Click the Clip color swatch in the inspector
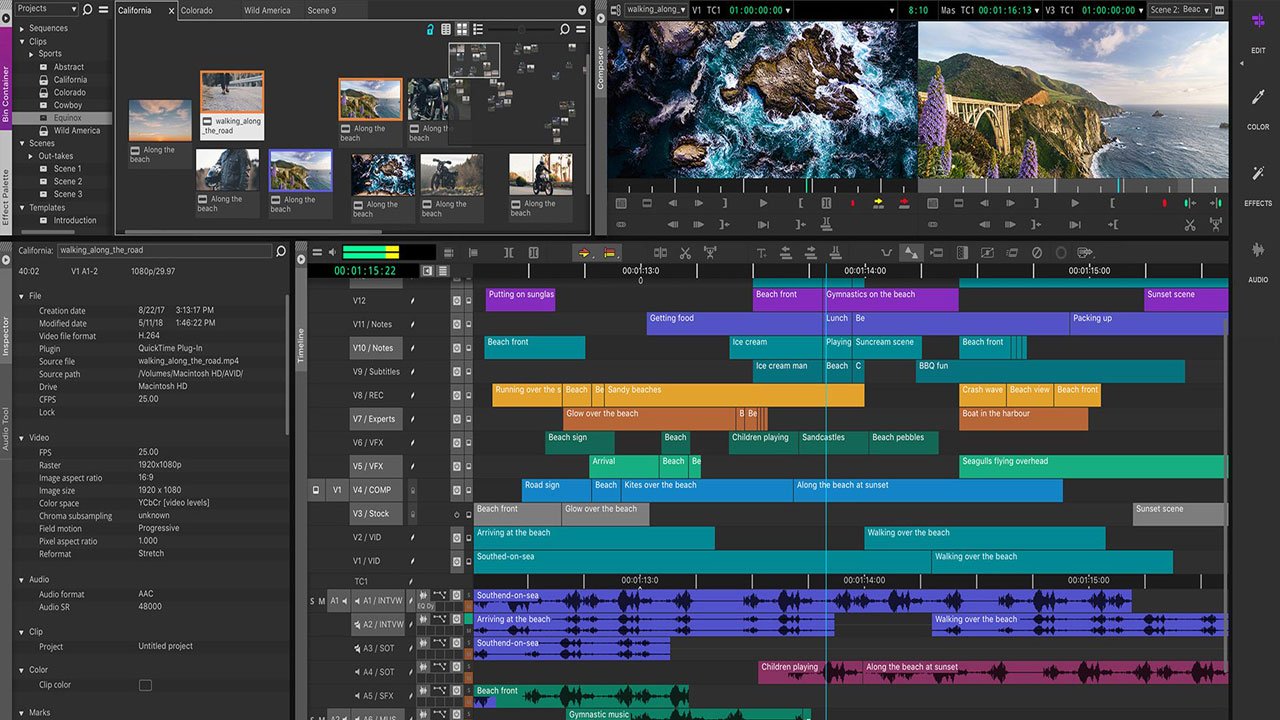 click(145, 685)
